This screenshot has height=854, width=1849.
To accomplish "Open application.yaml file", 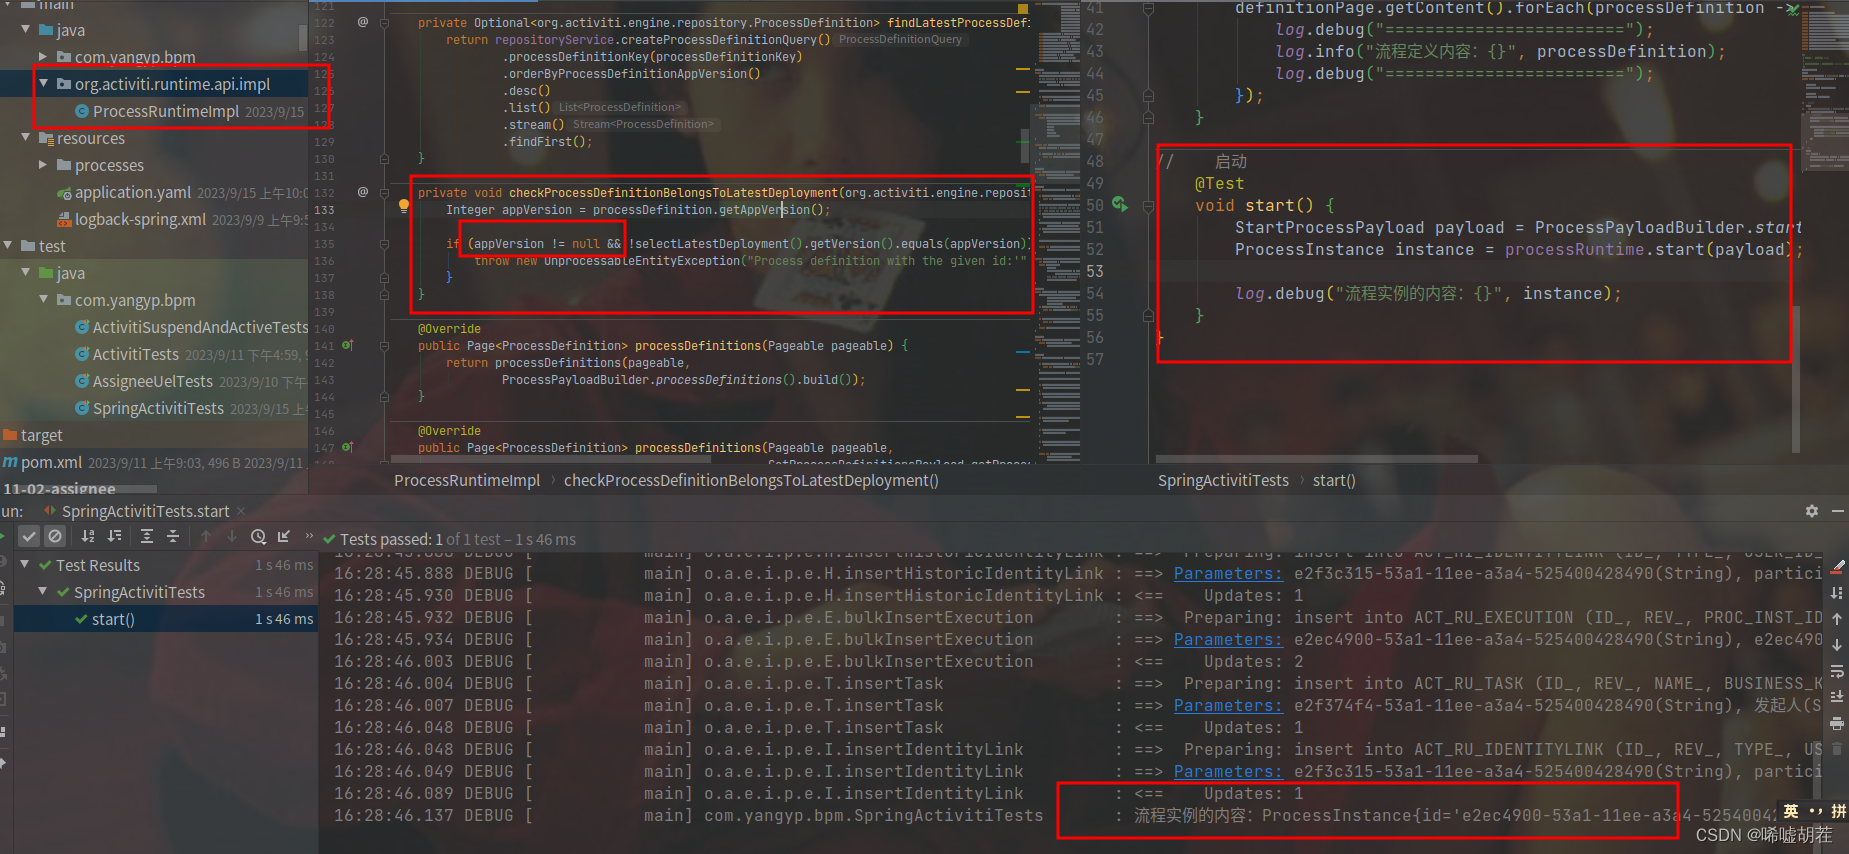I will (x=133, y=192).
